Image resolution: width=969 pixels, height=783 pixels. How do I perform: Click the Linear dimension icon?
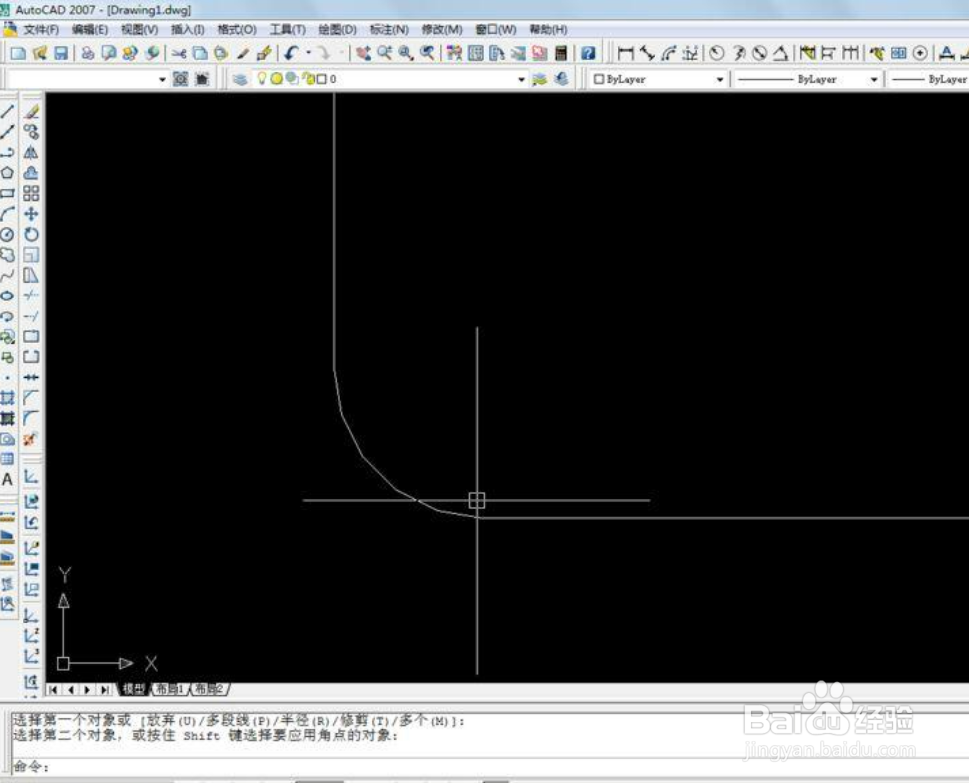[625, 53]
